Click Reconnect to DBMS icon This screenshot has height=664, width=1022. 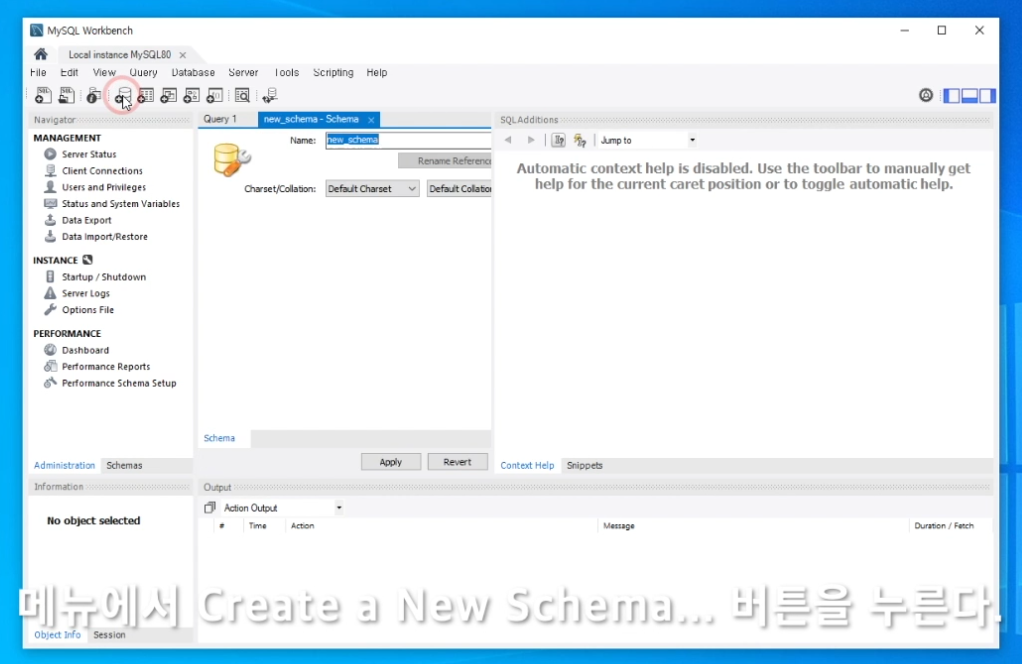click(270, 96)
